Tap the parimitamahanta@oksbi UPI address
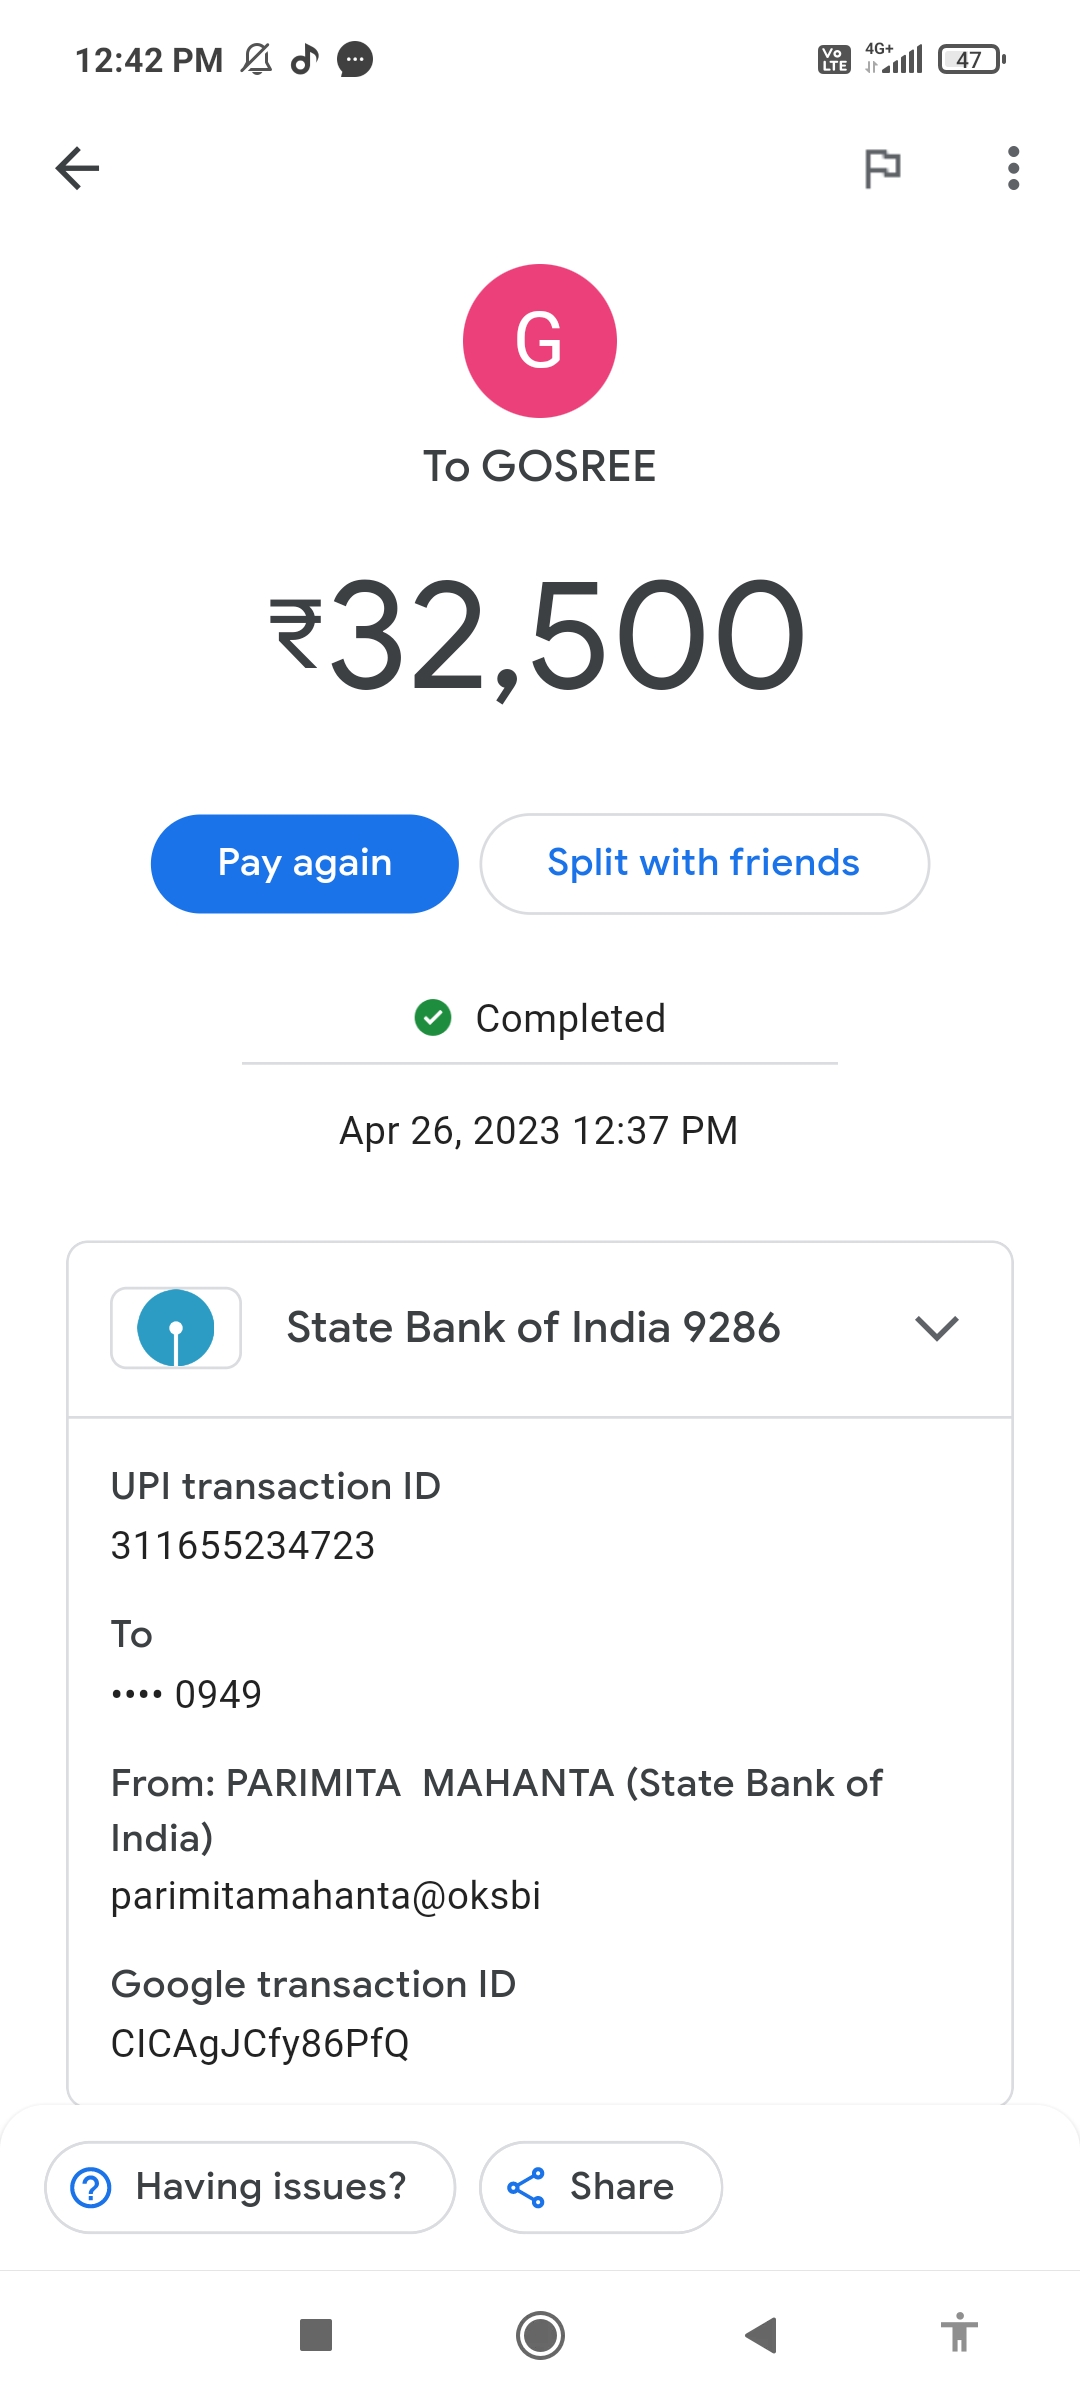Viewport: 1080px width, 2400px height. tap(326, 1896)
